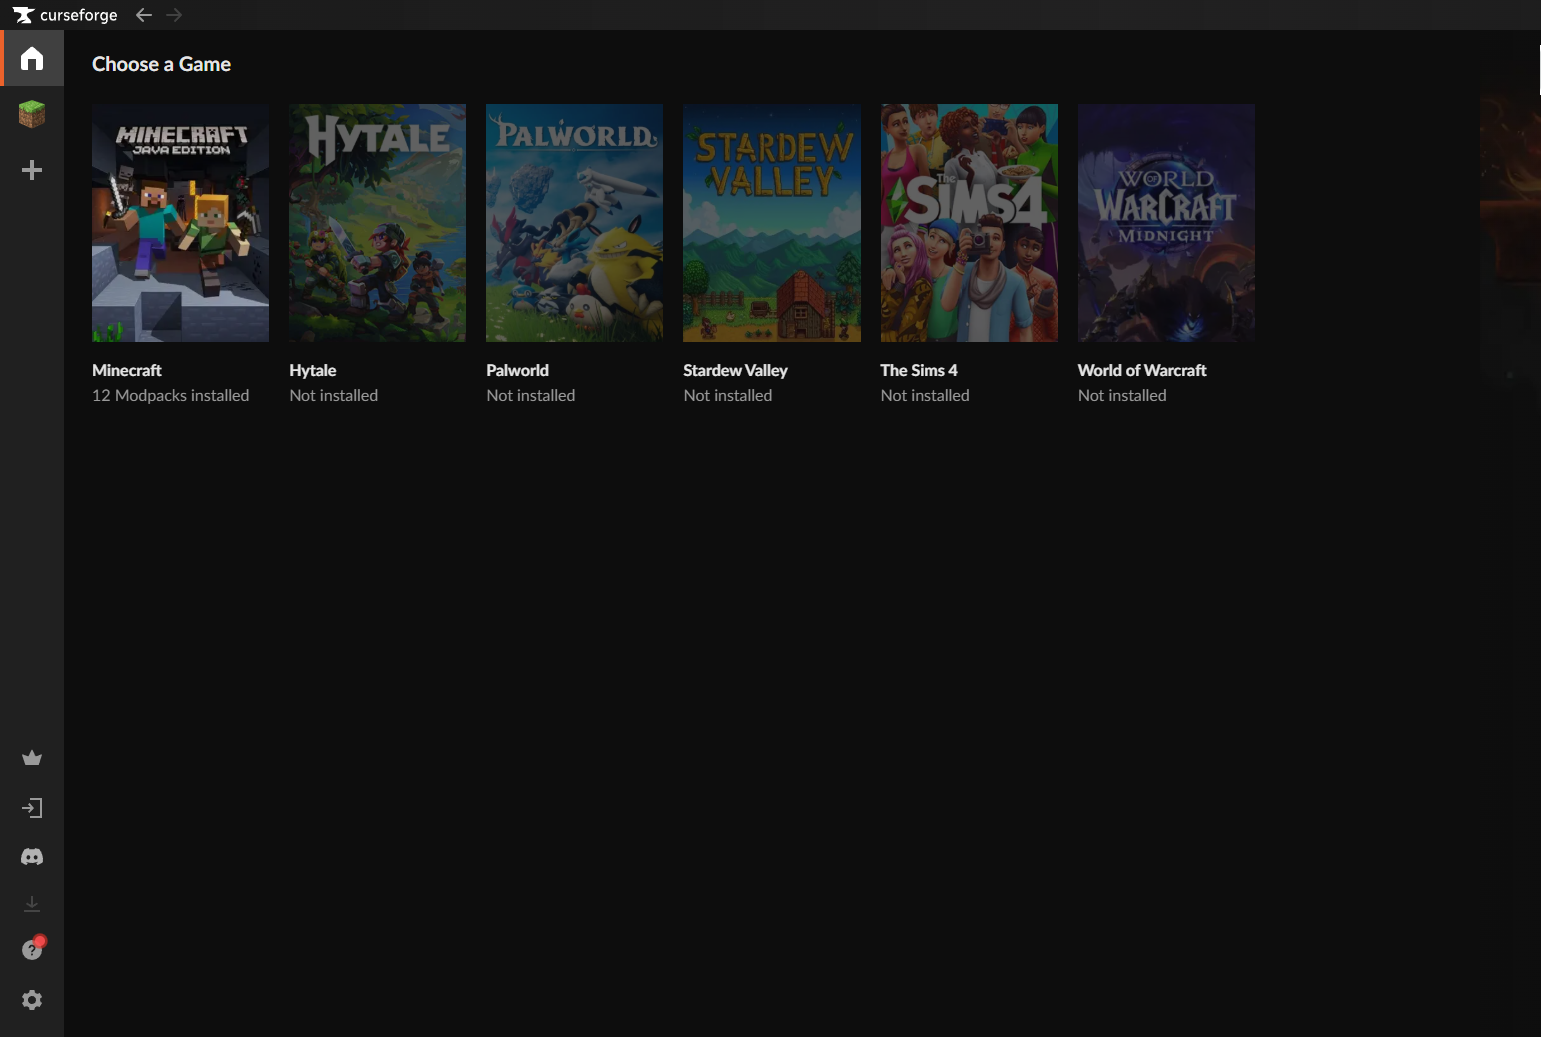Open the crown premium icon in the sidebar
The image size is (1541, 1037).
[x=32, y=758]
